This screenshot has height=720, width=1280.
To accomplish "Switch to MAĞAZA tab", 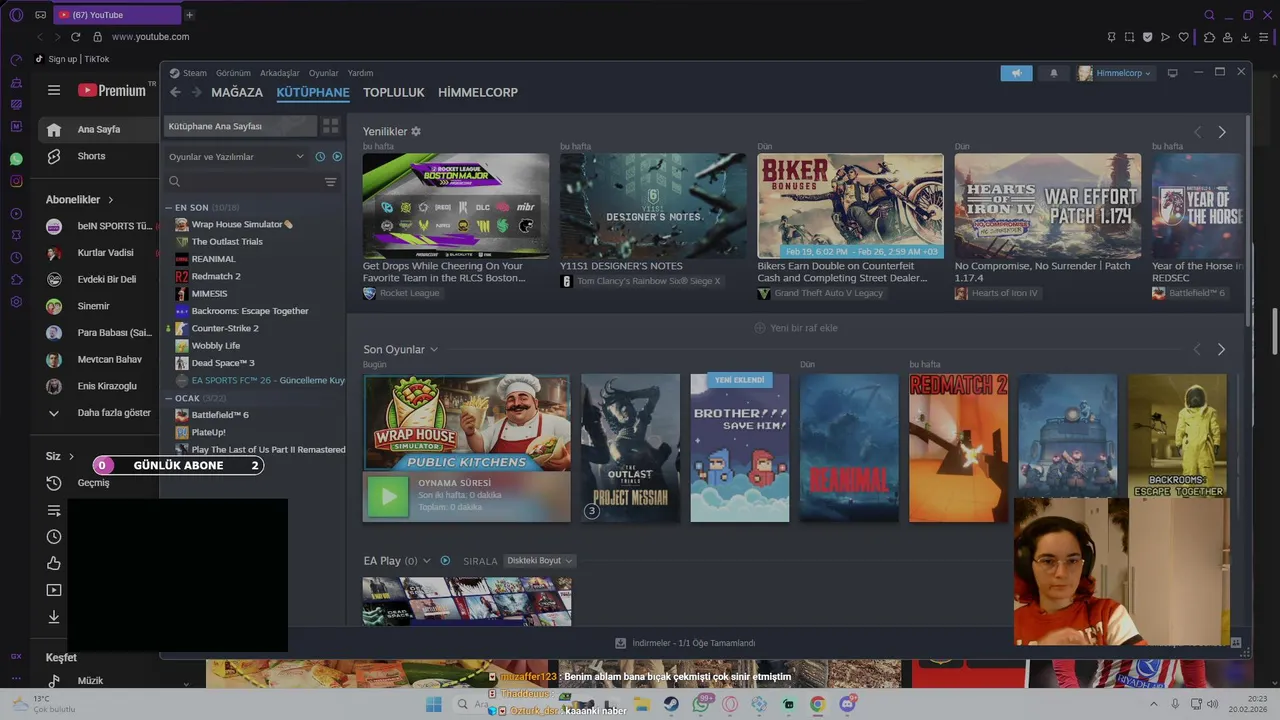I will click(x=237, y=92).
